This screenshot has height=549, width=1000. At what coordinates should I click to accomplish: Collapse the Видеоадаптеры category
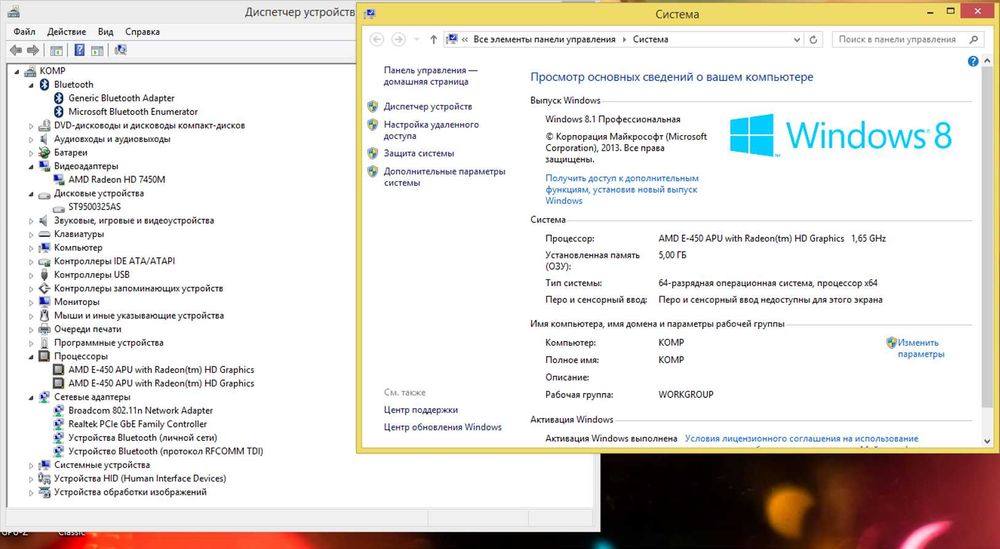tap(31, 166)
